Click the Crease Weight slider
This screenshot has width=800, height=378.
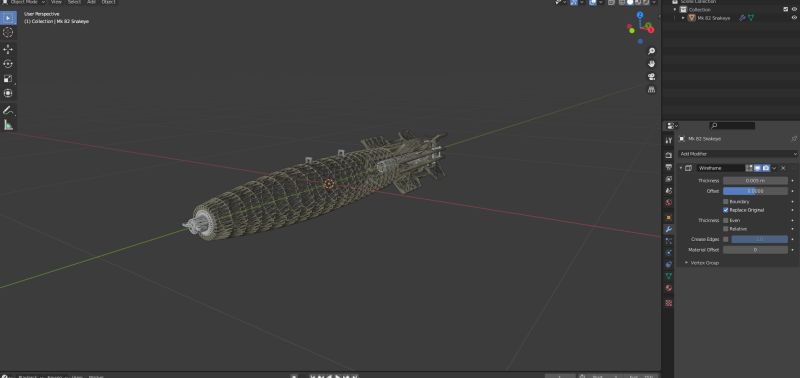760,239
